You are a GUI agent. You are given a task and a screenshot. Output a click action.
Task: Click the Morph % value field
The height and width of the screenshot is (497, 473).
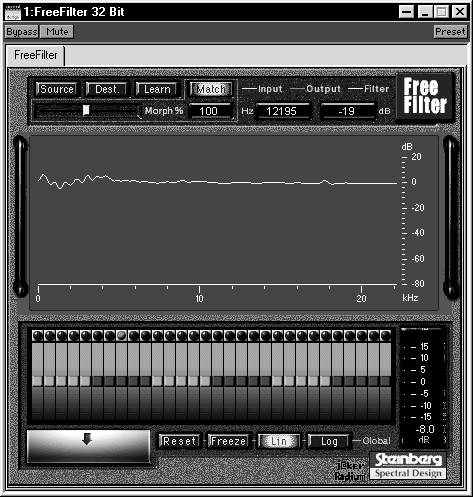(210, 111)
